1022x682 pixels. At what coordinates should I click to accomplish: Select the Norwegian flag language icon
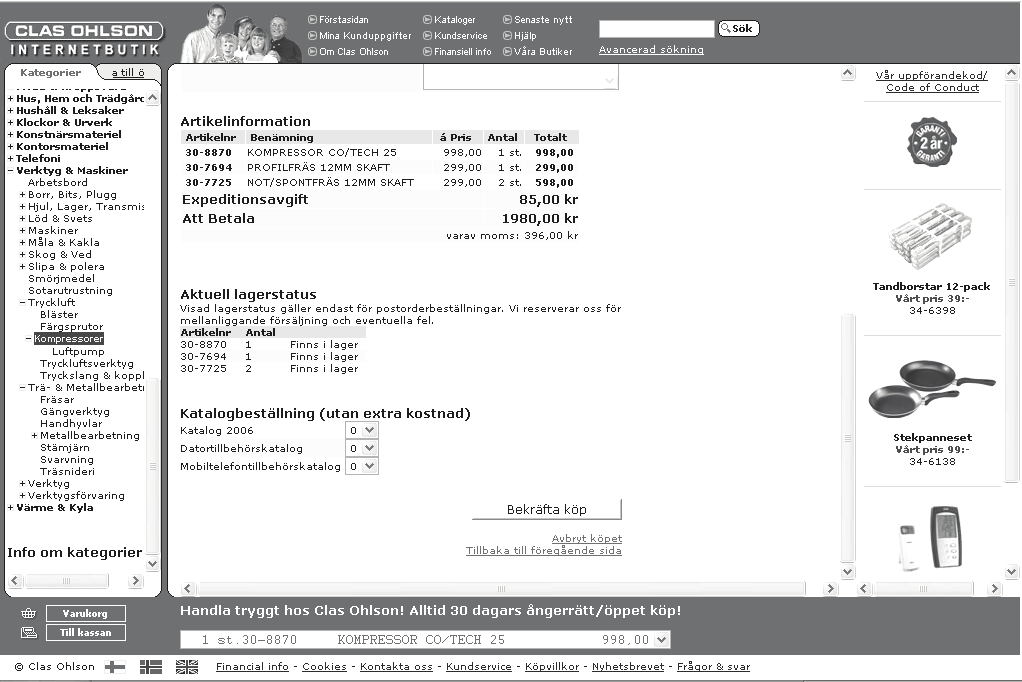click(x=151, y=667)
